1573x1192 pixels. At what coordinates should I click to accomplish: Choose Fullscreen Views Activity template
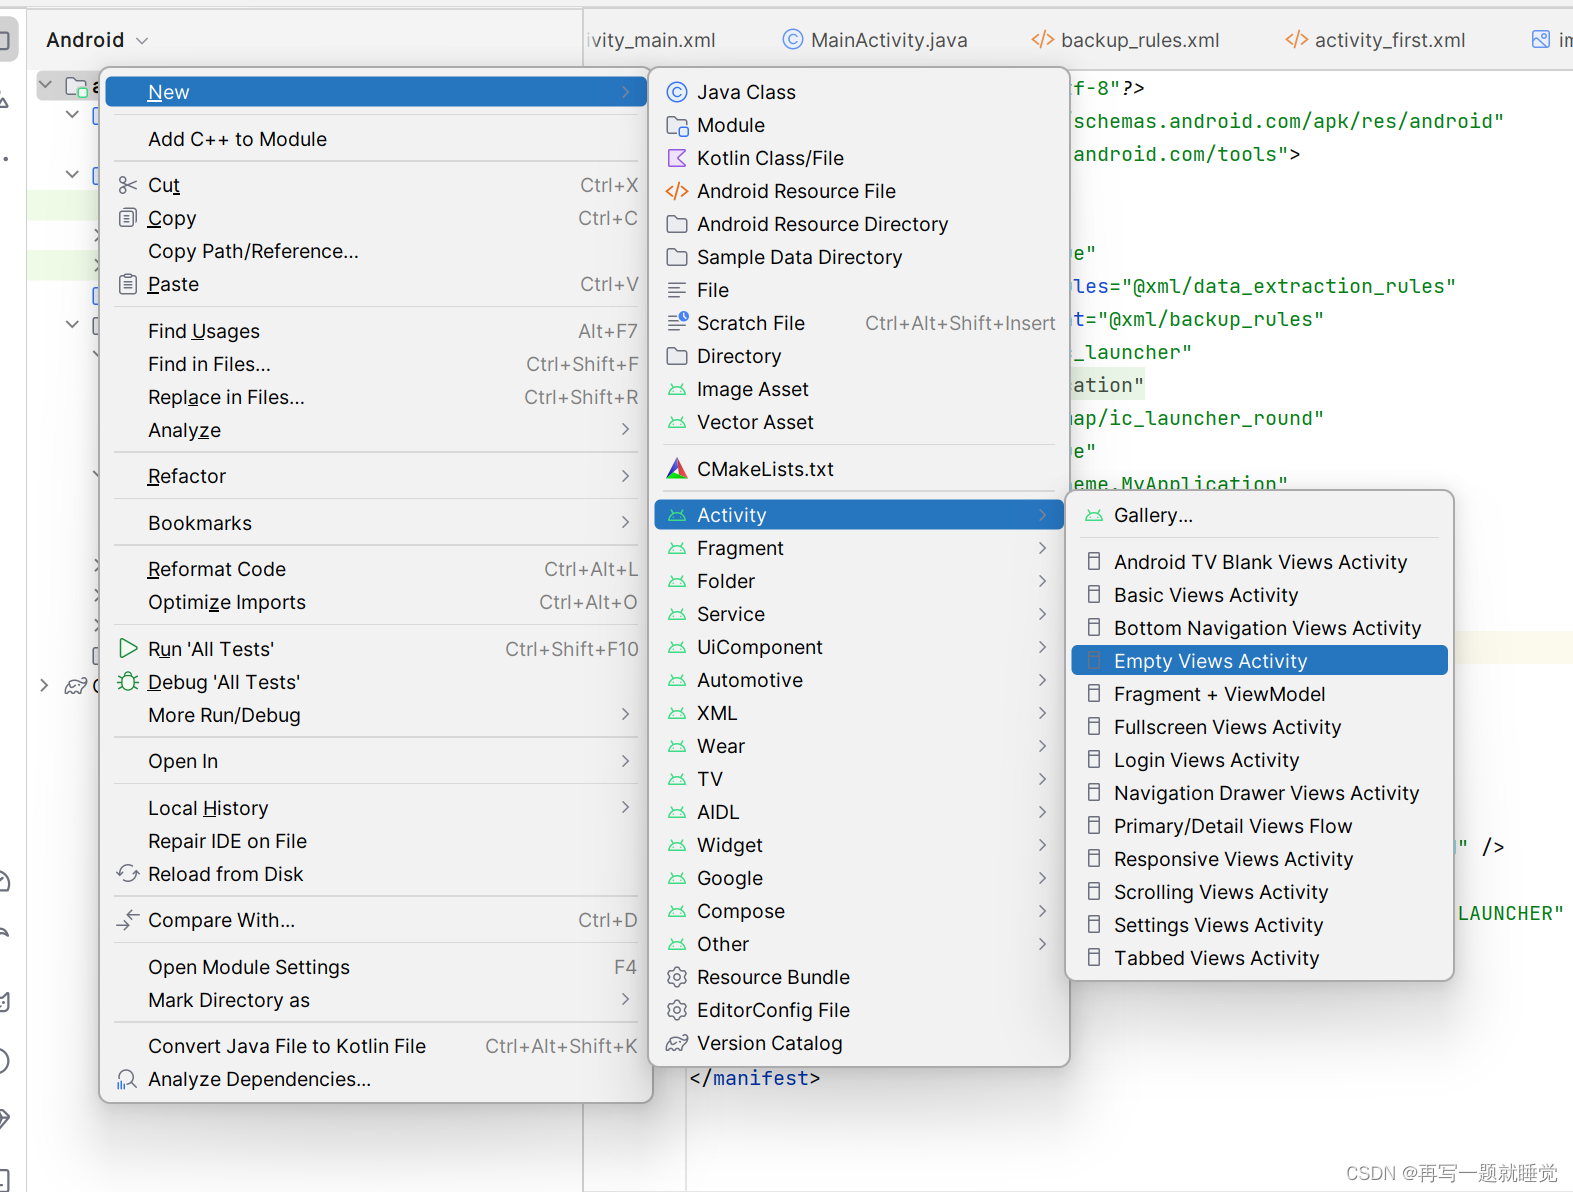[1259, 727]
